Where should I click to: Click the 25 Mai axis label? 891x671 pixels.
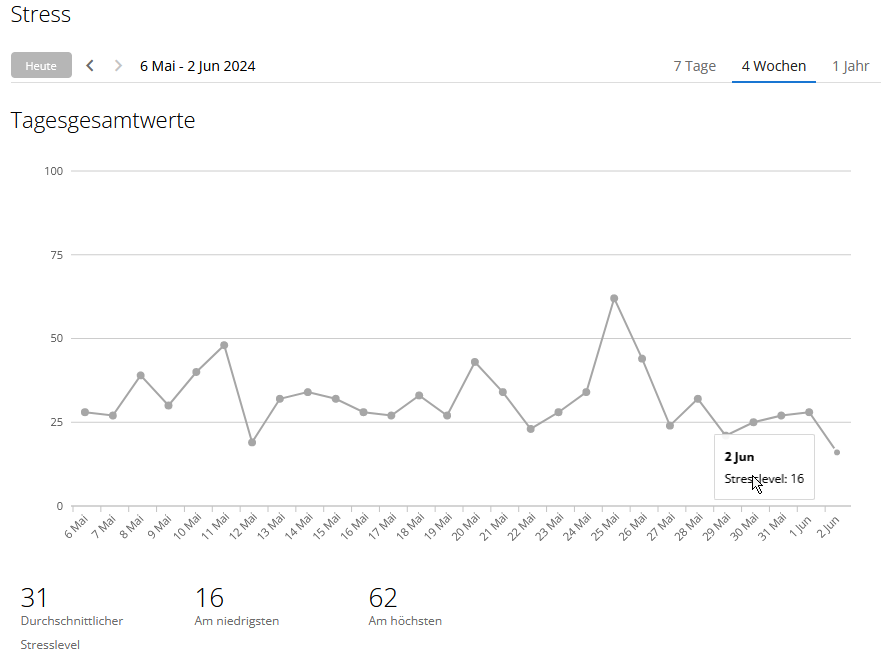tap(605, 527)
